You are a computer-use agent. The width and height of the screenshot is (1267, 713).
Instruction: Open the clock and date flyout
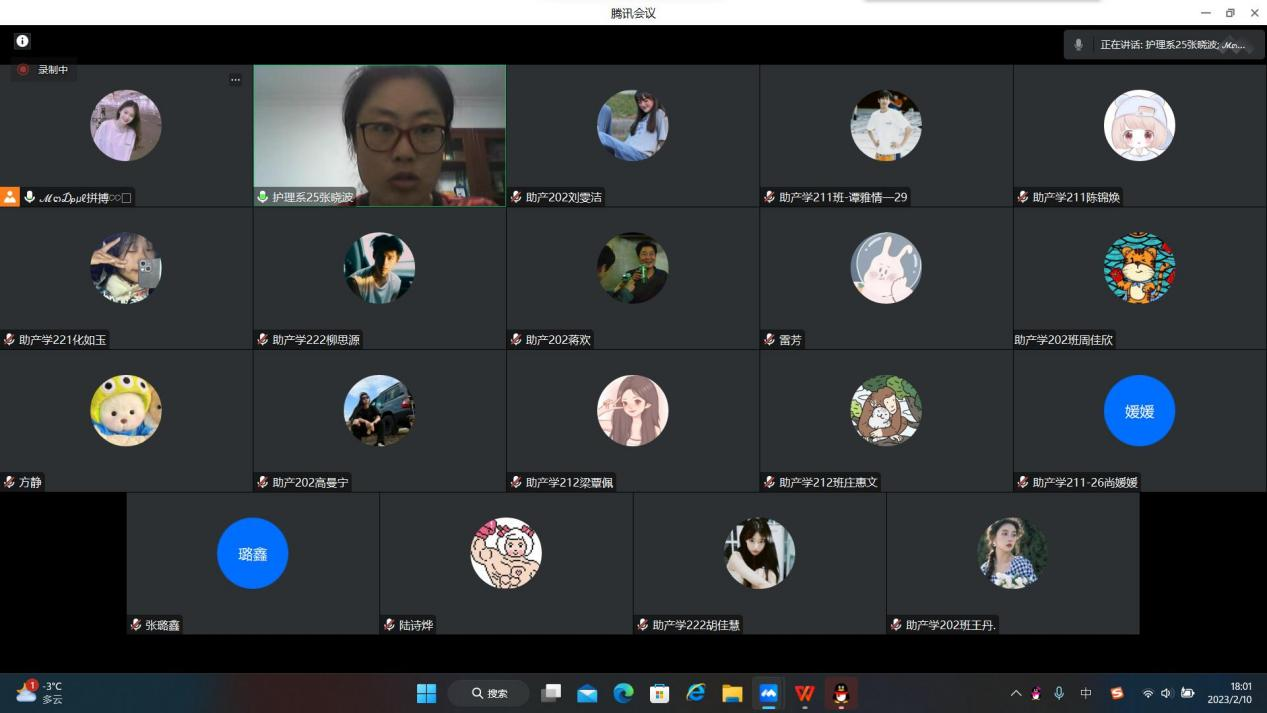1229,693
